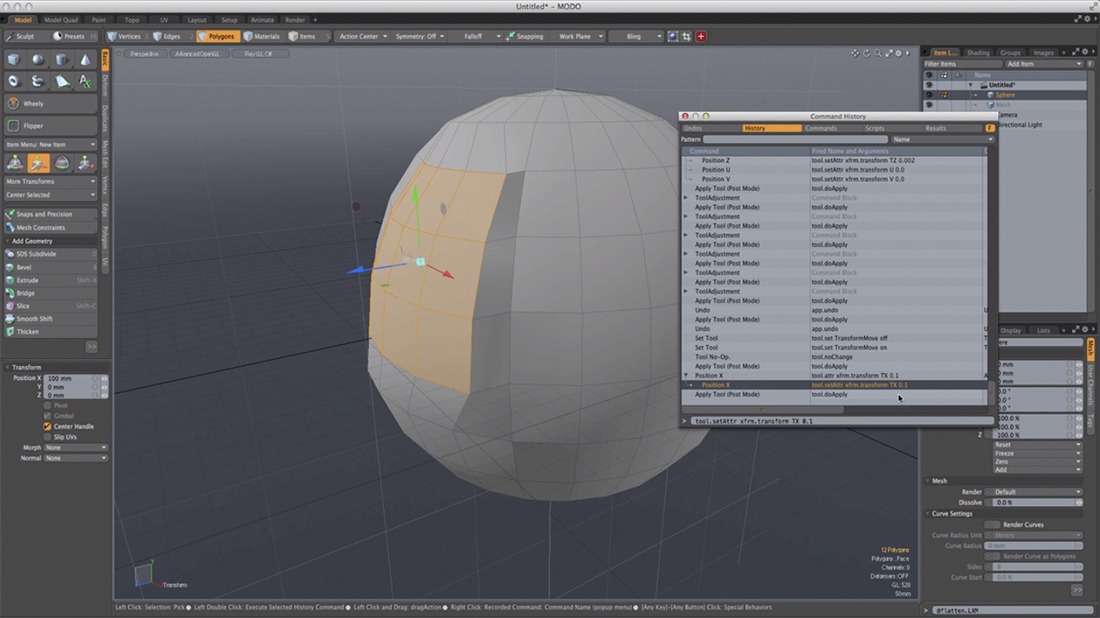Enable the Slip UVs checkbox

47,437
